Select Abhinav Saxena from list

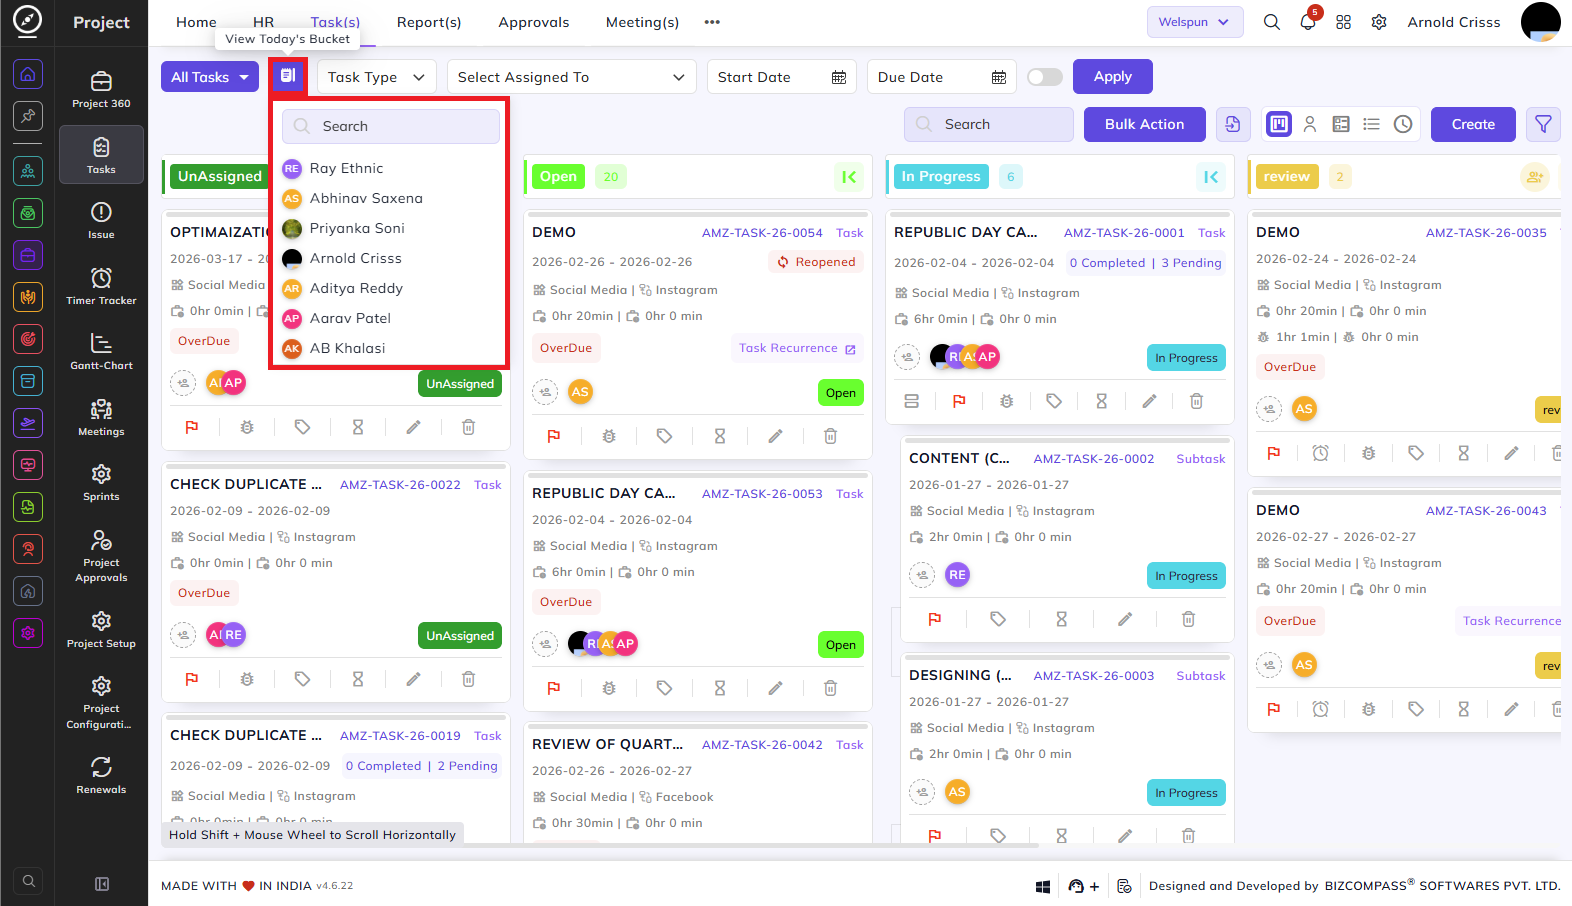click(x=366, y=198)
